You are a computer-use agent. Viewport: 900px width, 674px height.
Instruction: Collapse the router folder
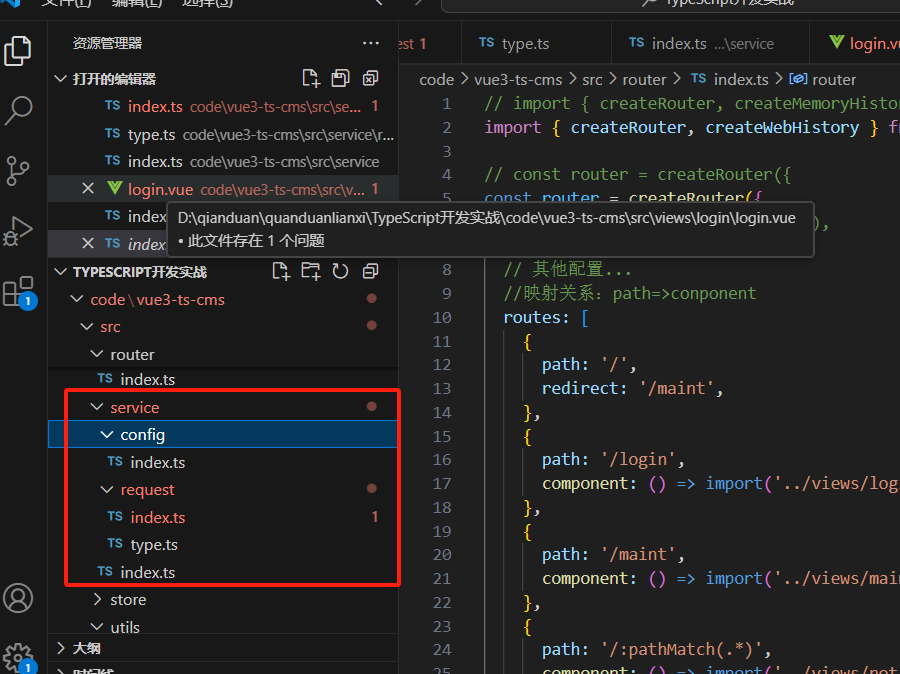(97, 354)
